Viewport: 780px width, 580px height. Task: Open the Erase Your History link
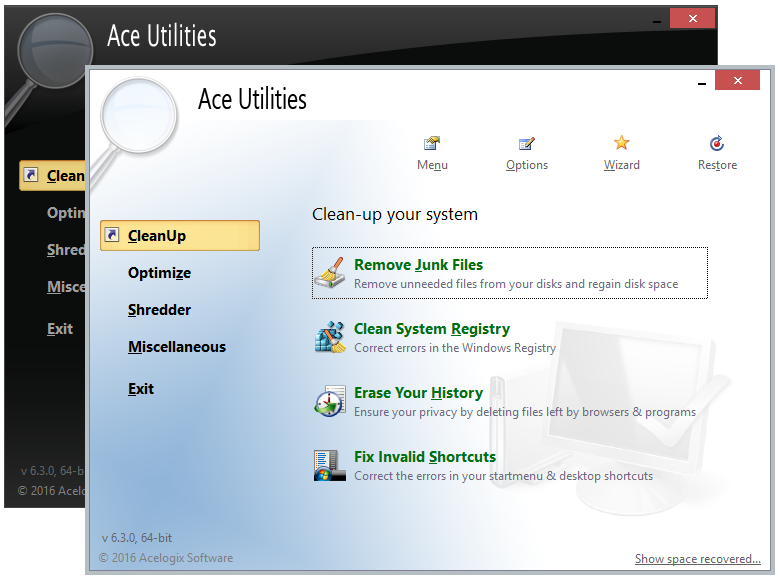tap(418, 392)
